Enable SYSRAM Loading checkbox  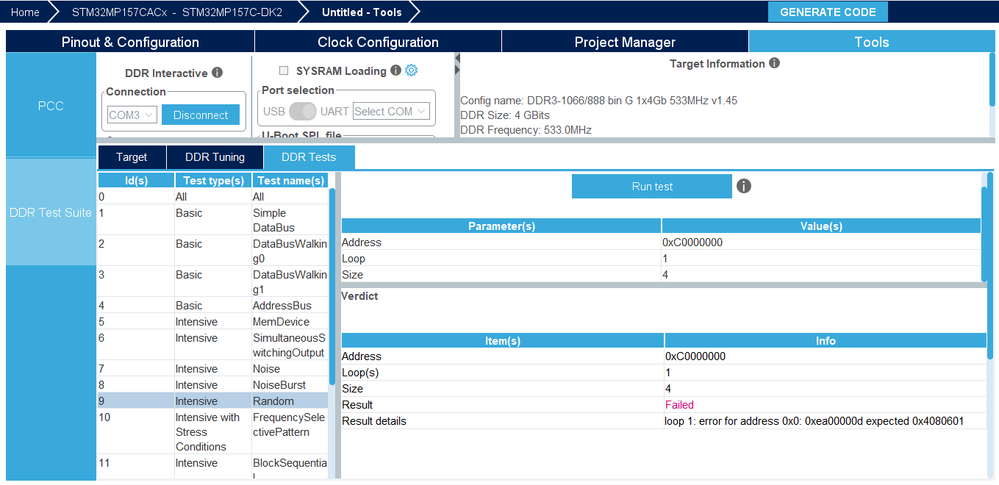[x=284, y=71]
